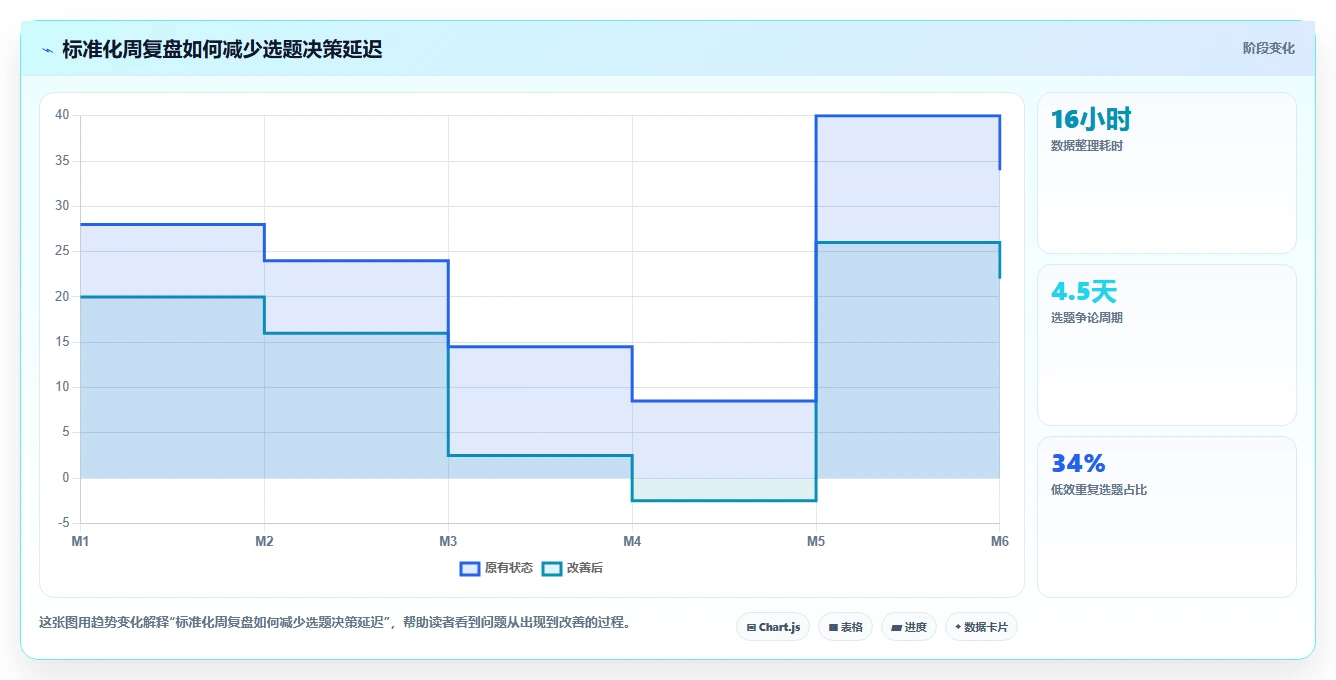Click the 40 y-axis tick label
The height and width of the screenshot is (680, 1336).
click(62, 115)
